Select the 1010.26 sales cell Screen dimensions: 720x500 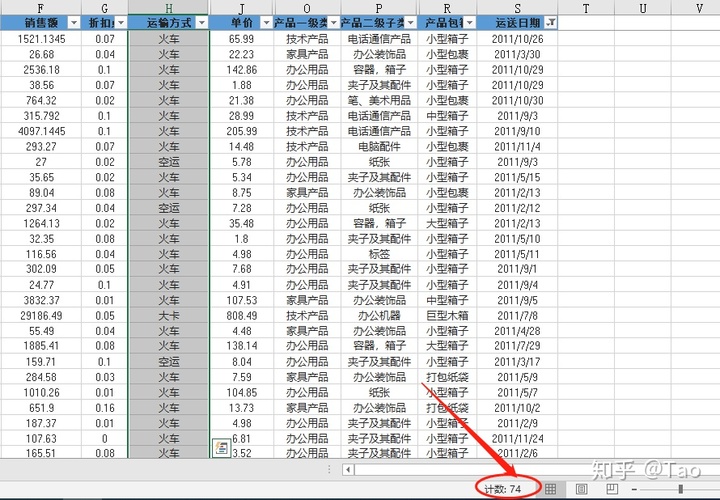(41, 393)
